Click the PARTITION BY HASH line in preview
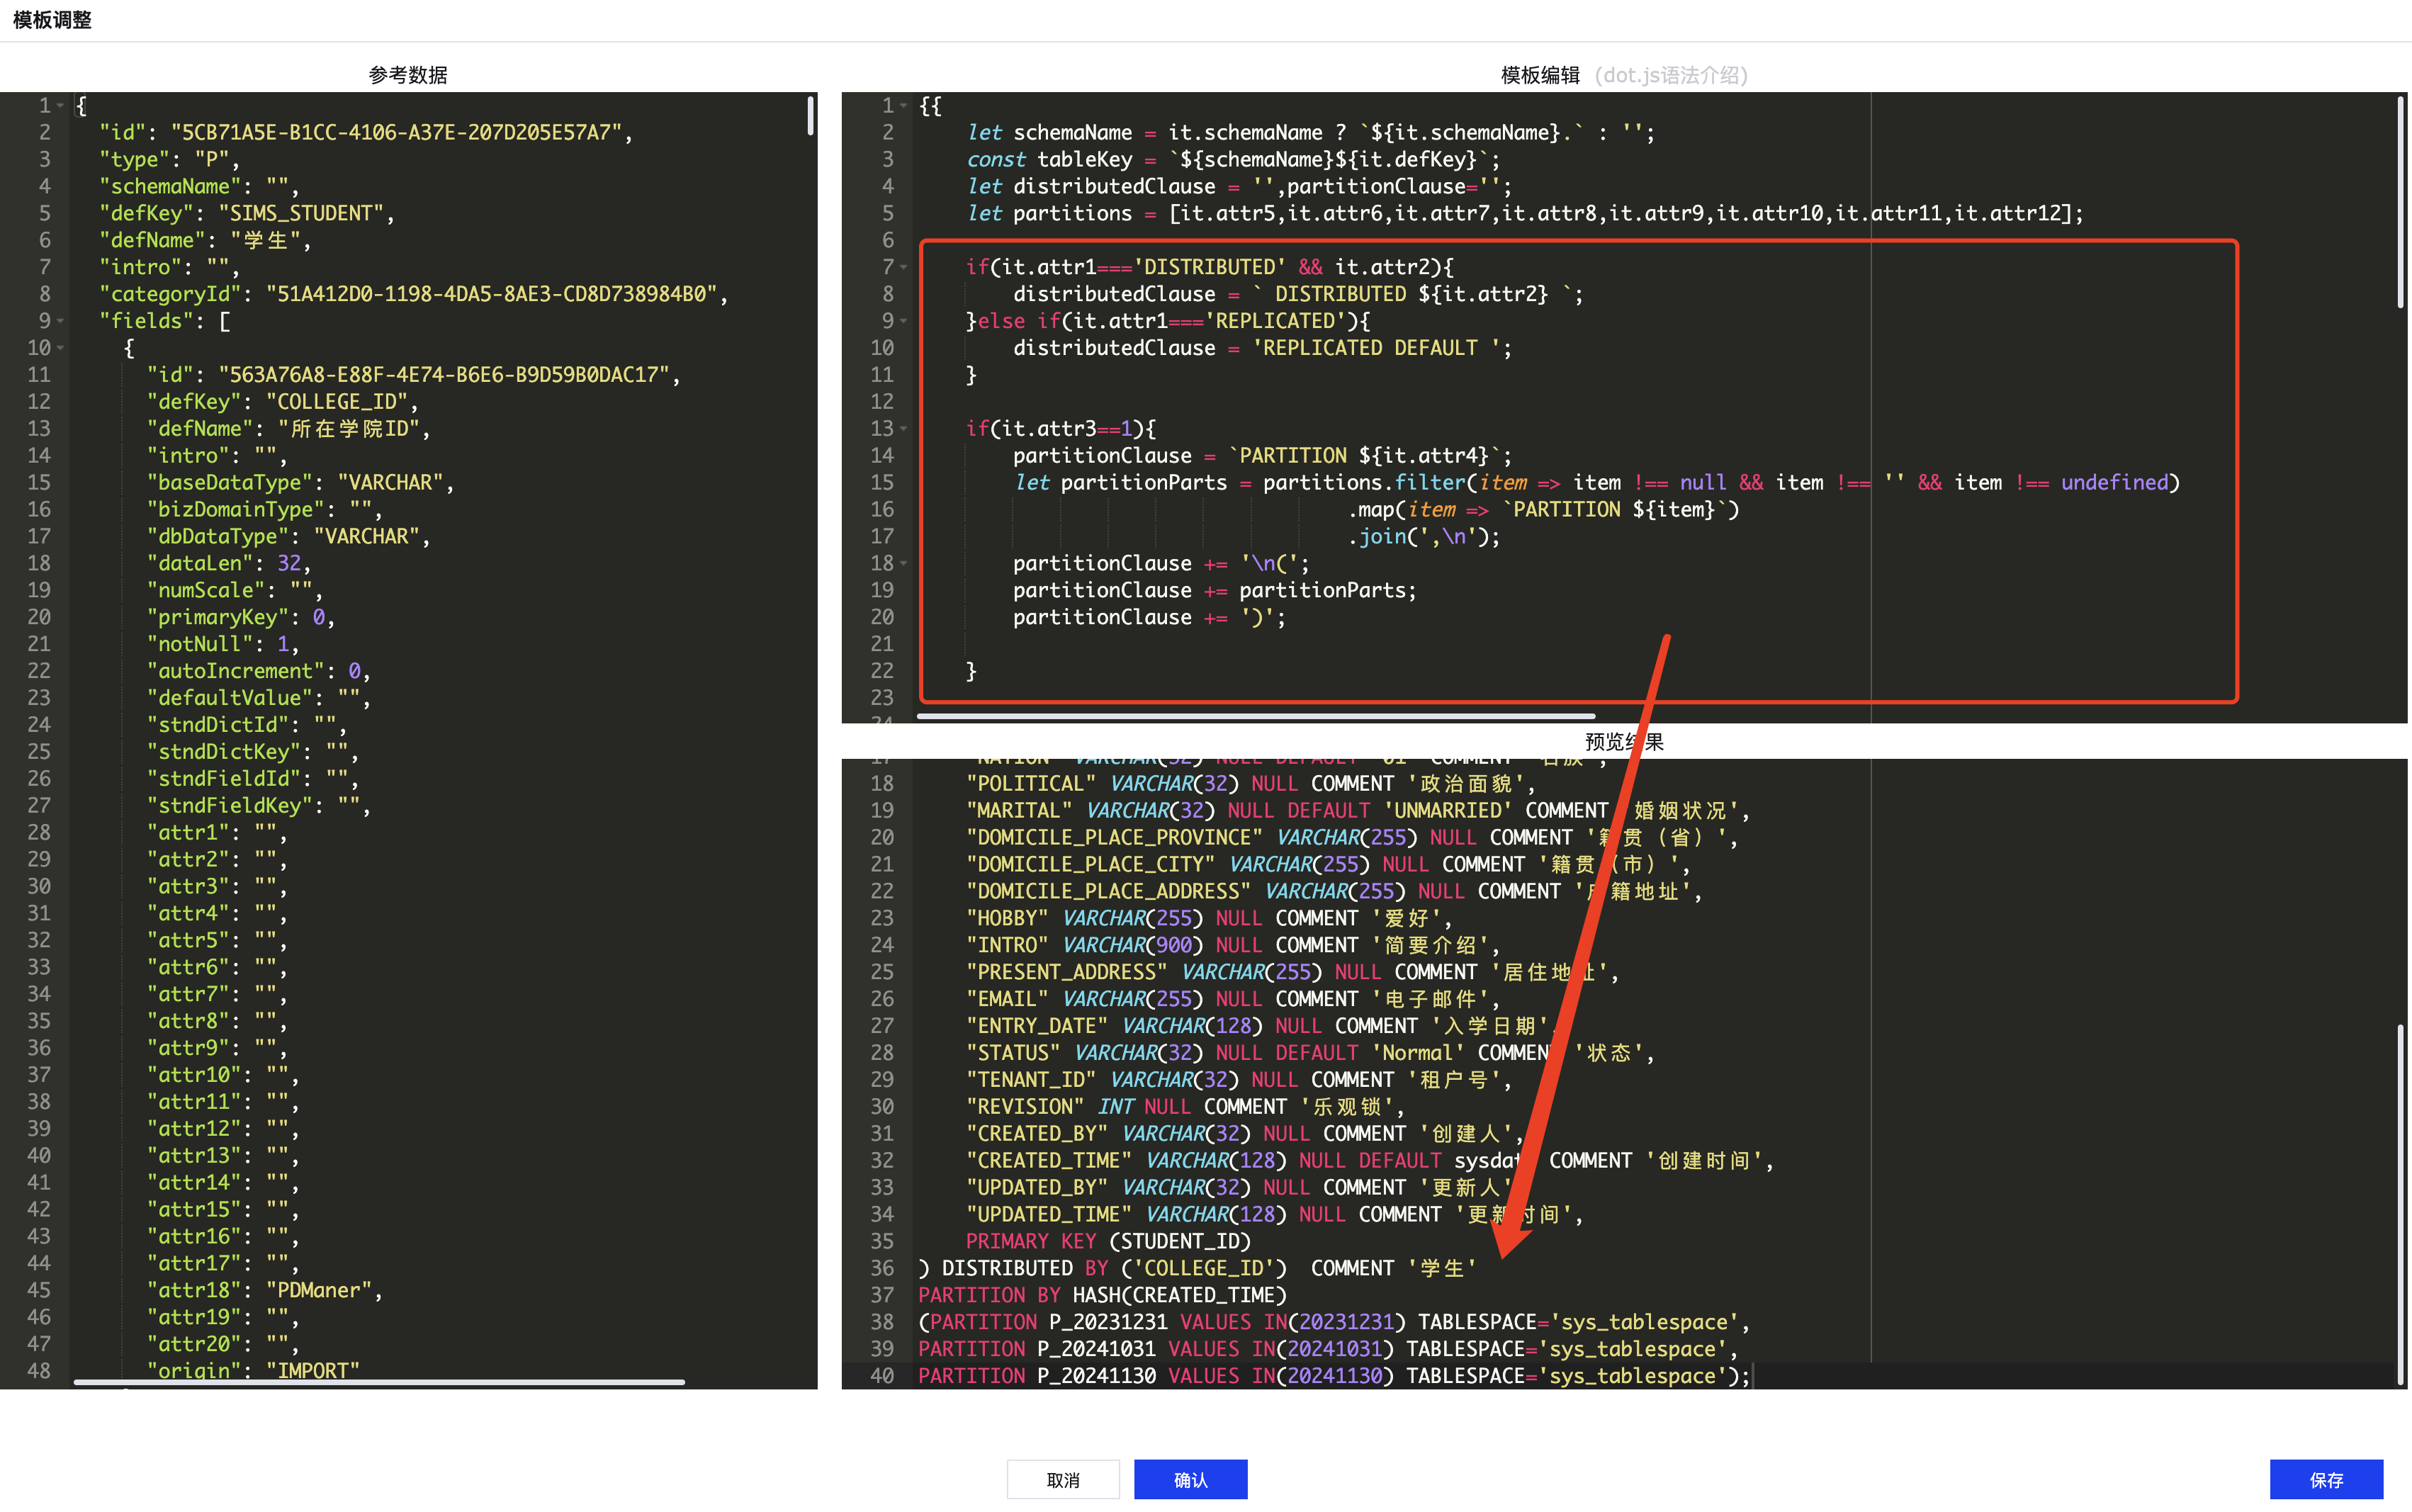This screenshot has width=2412, height=1512. click(x=1100, y=1294)
